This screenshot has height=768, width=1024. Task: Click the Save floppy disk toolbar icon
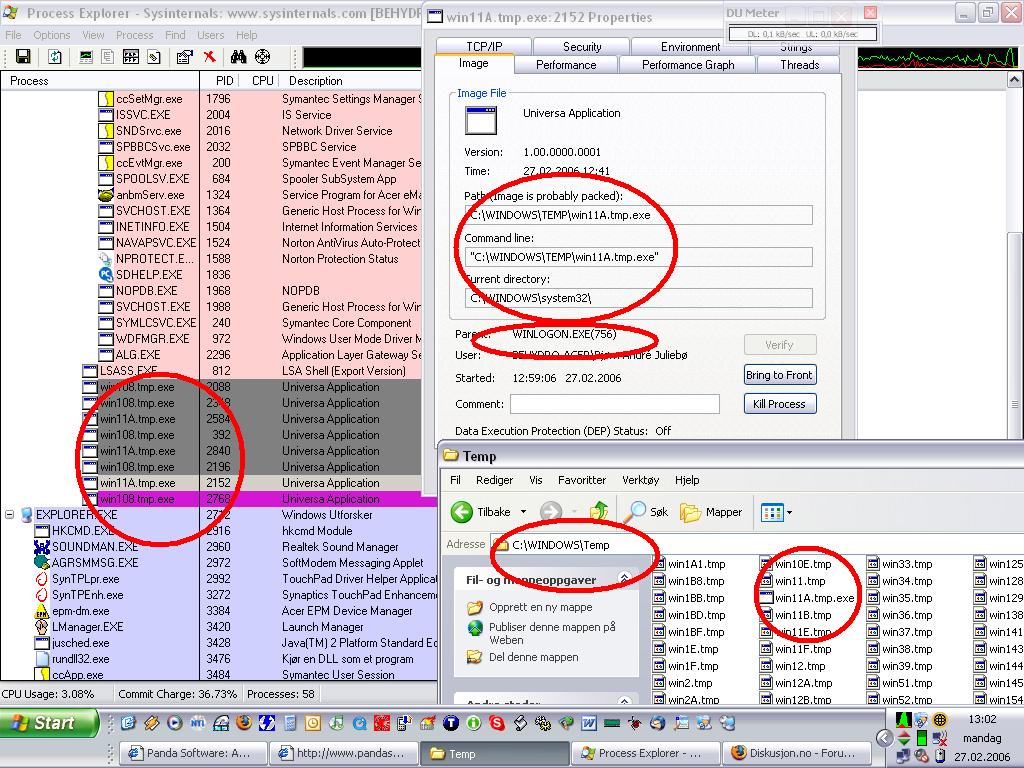23,57
